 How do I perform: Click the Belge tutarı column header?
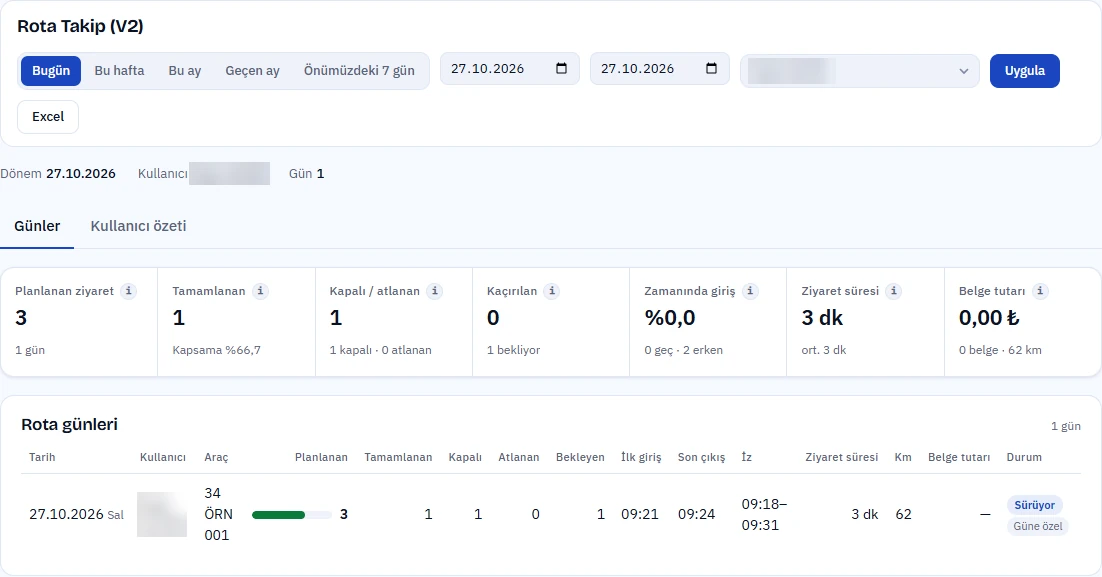click(x=959, y=458)
